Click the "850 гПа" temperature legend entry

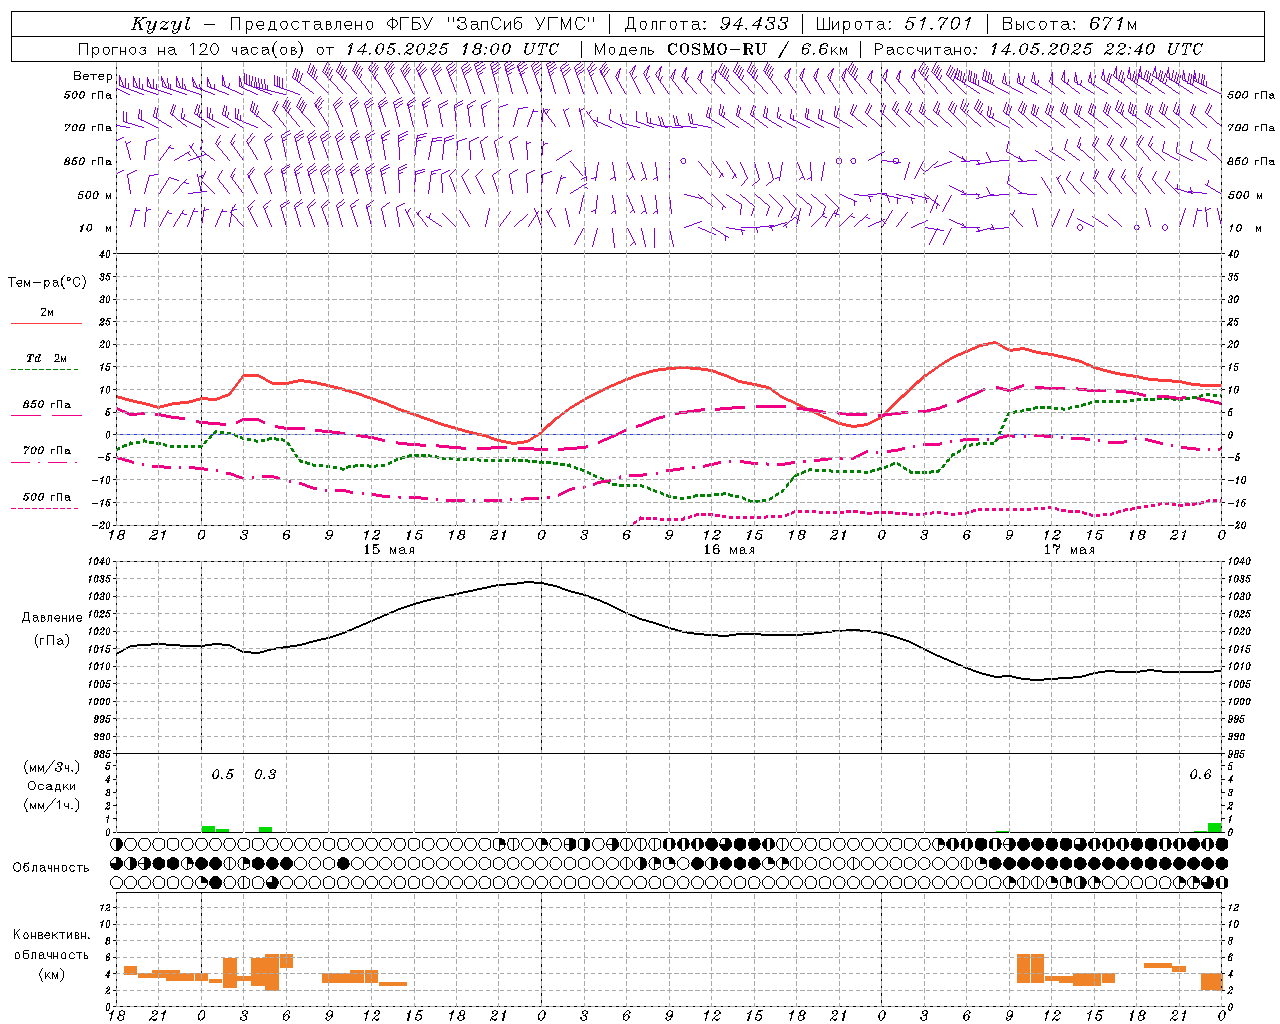(47, 405)
